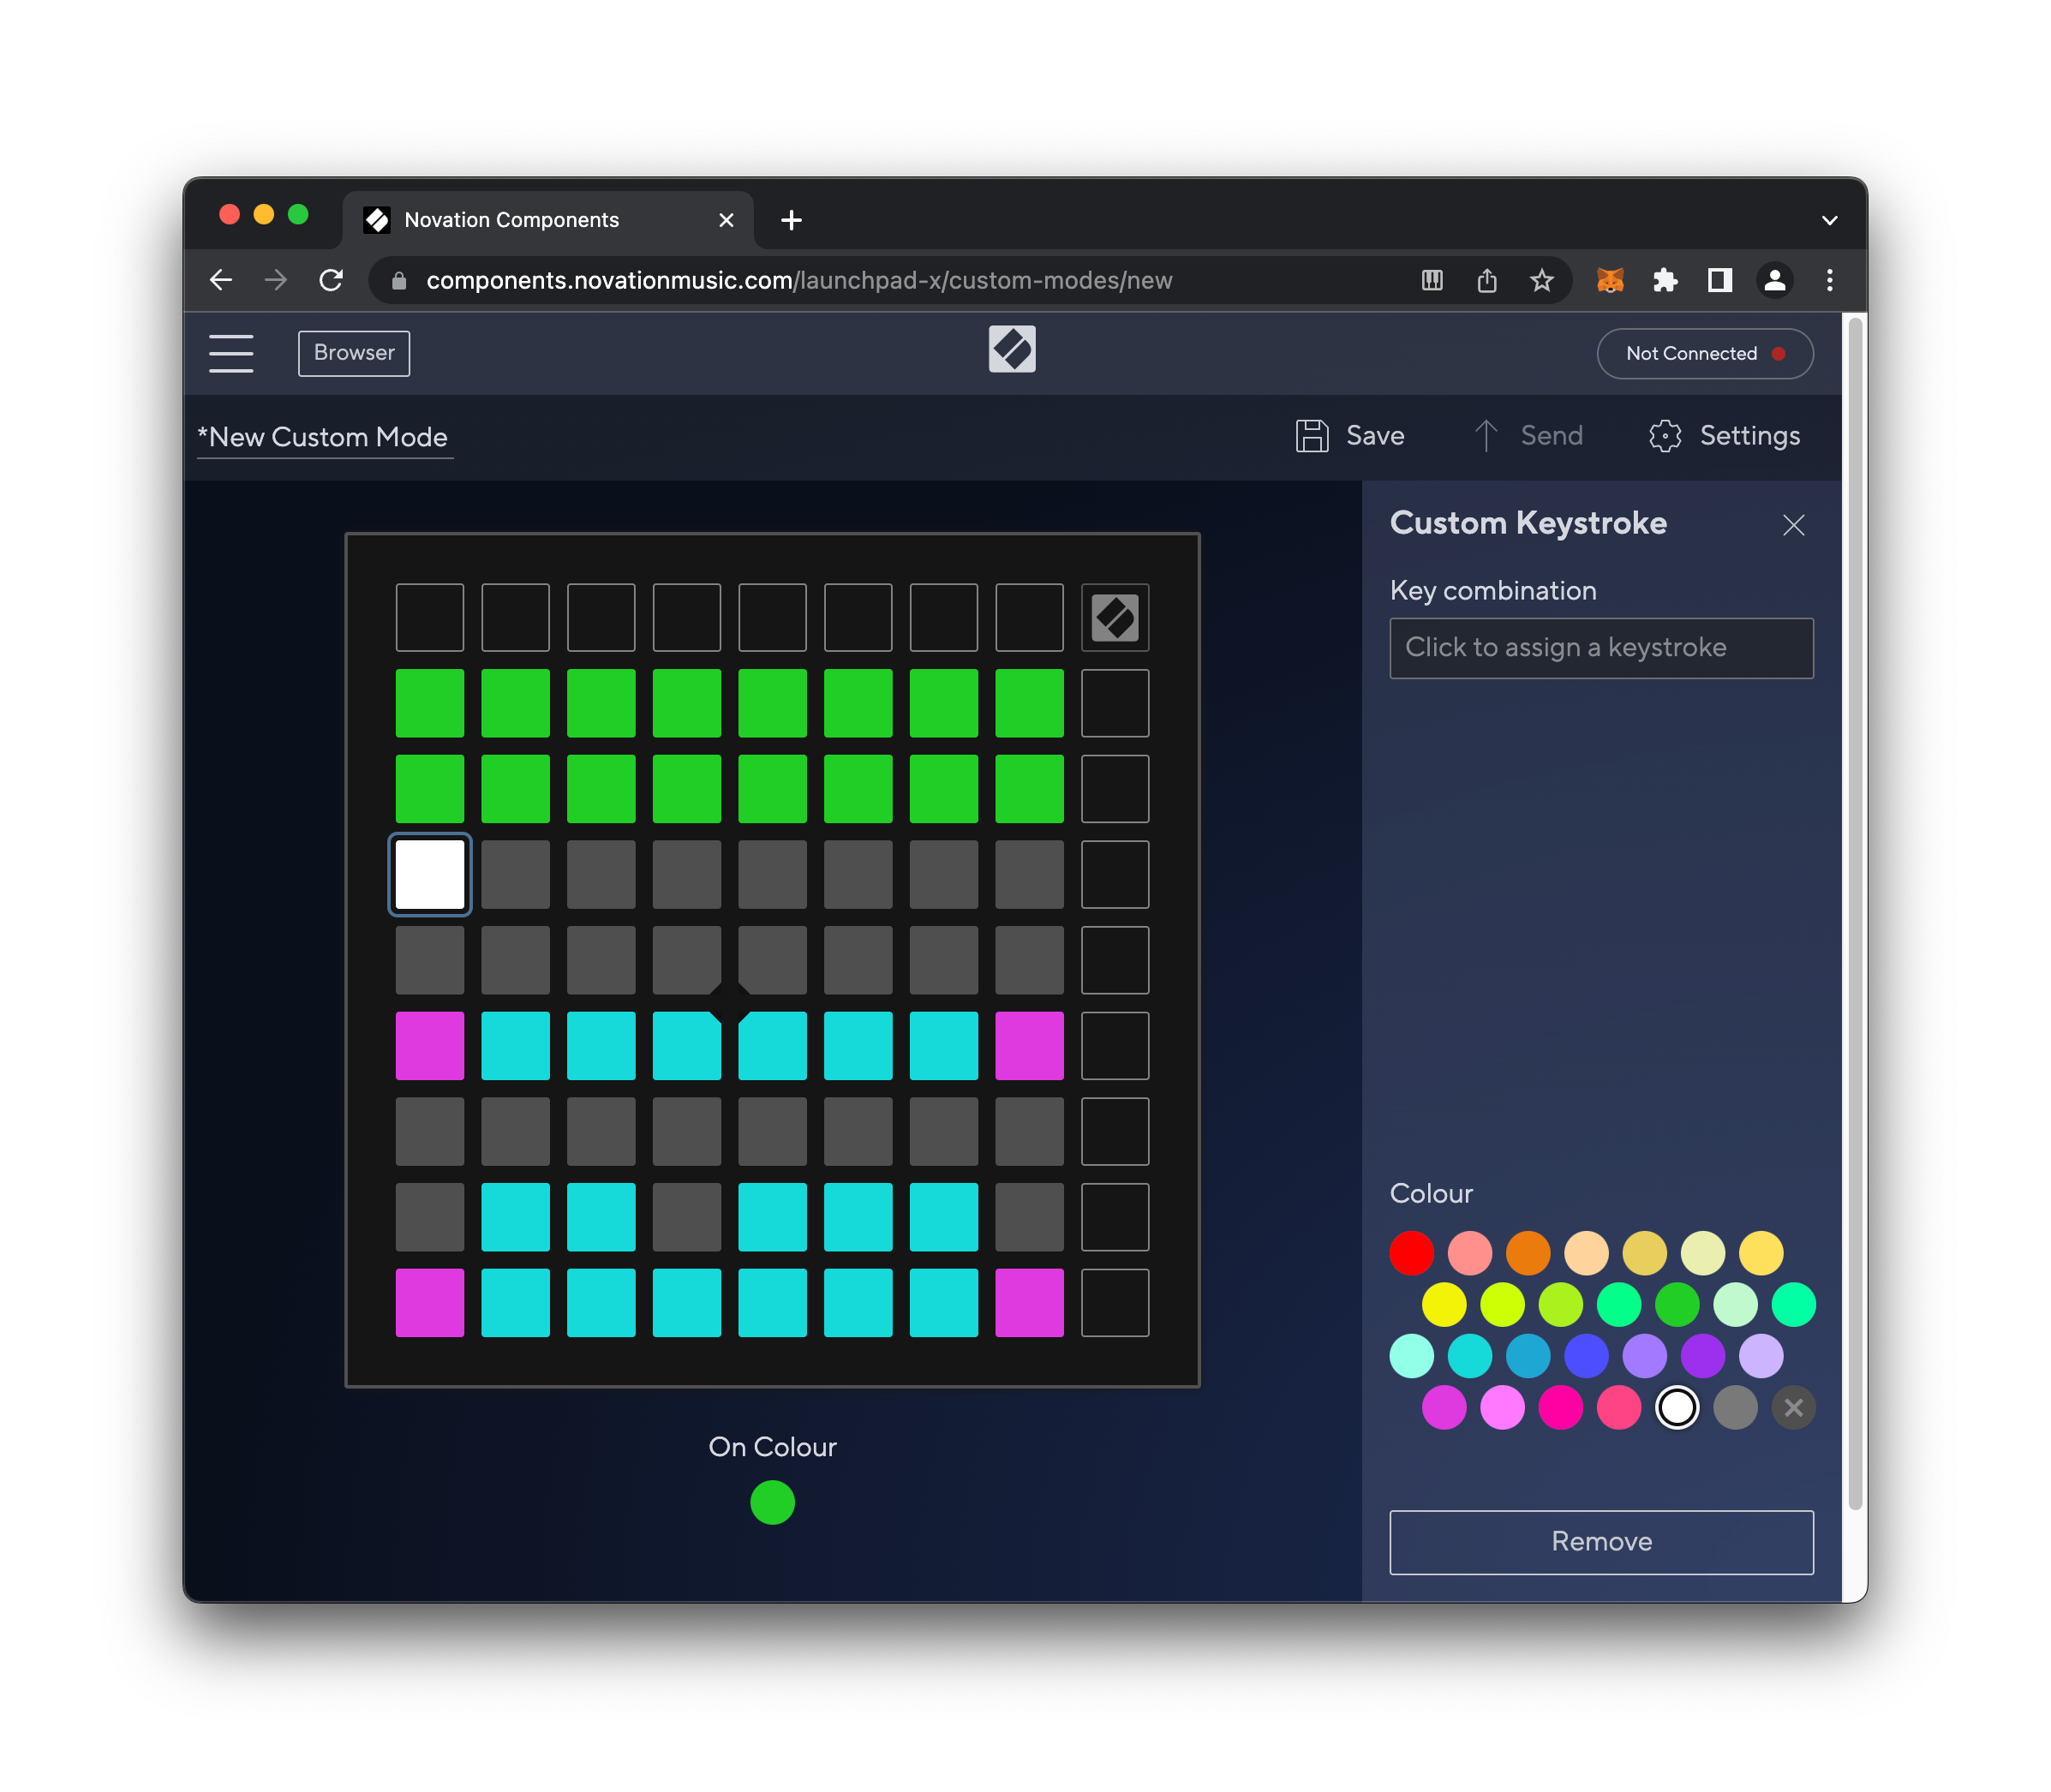
Task: Open a new browser tab
Action: (x=791, y=220)
